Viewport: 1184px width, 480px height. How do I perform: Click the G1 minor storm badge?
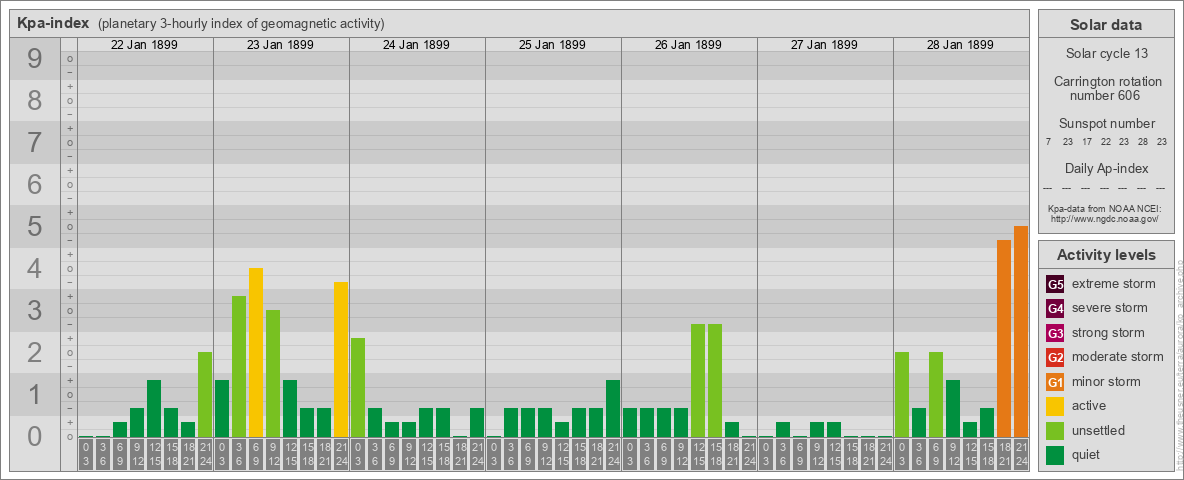tap(1055, 382)
